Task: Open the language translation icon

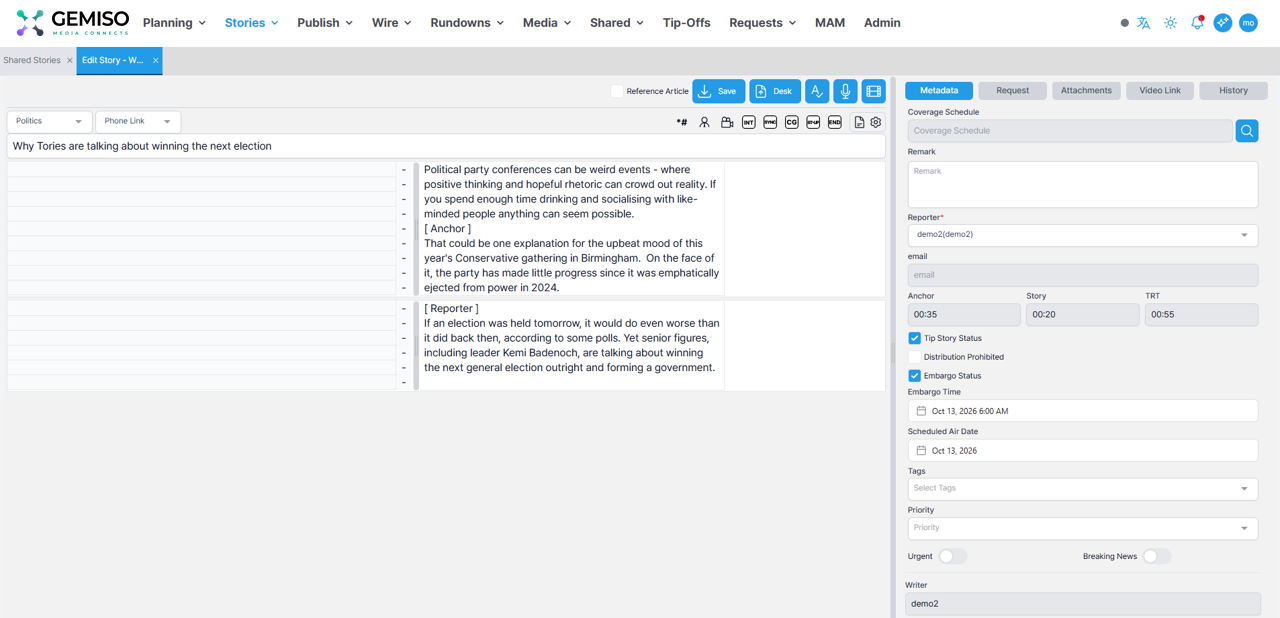Action: tap(1143, 23)
